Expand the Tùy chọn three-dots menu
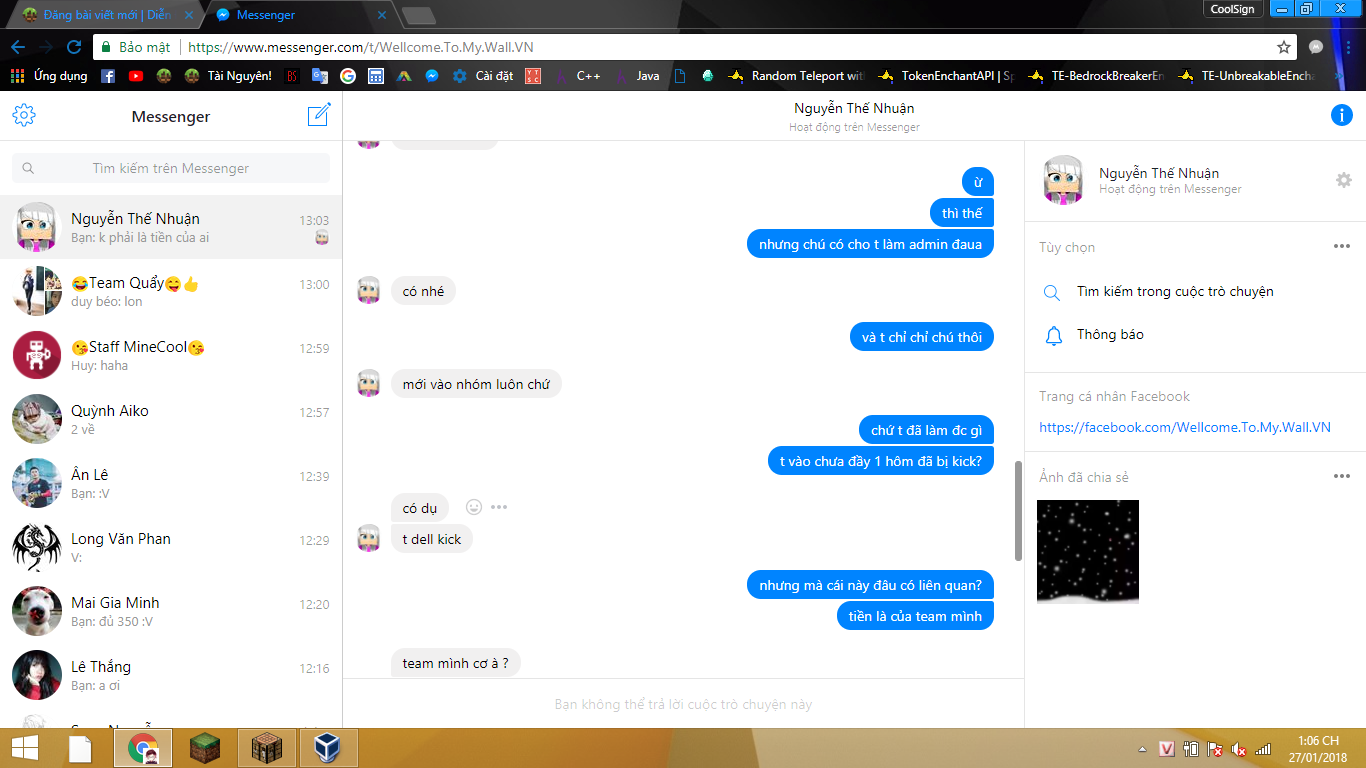Screen dimensions: 1366x768 (1342, 247)
